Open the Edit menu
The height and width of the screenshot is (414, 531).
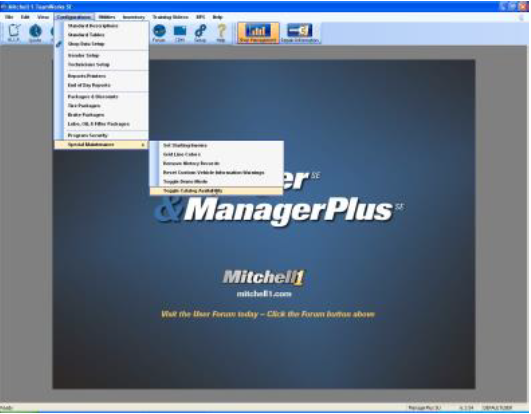coord(25,17)
